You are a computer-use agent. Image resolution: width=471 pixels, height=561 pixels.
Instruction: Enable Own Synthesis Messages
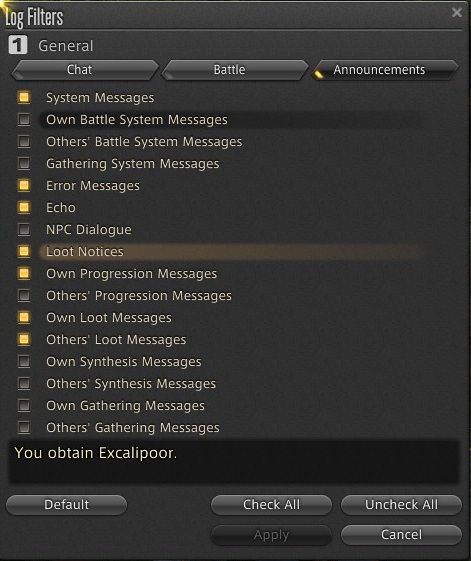coord(24,361)
